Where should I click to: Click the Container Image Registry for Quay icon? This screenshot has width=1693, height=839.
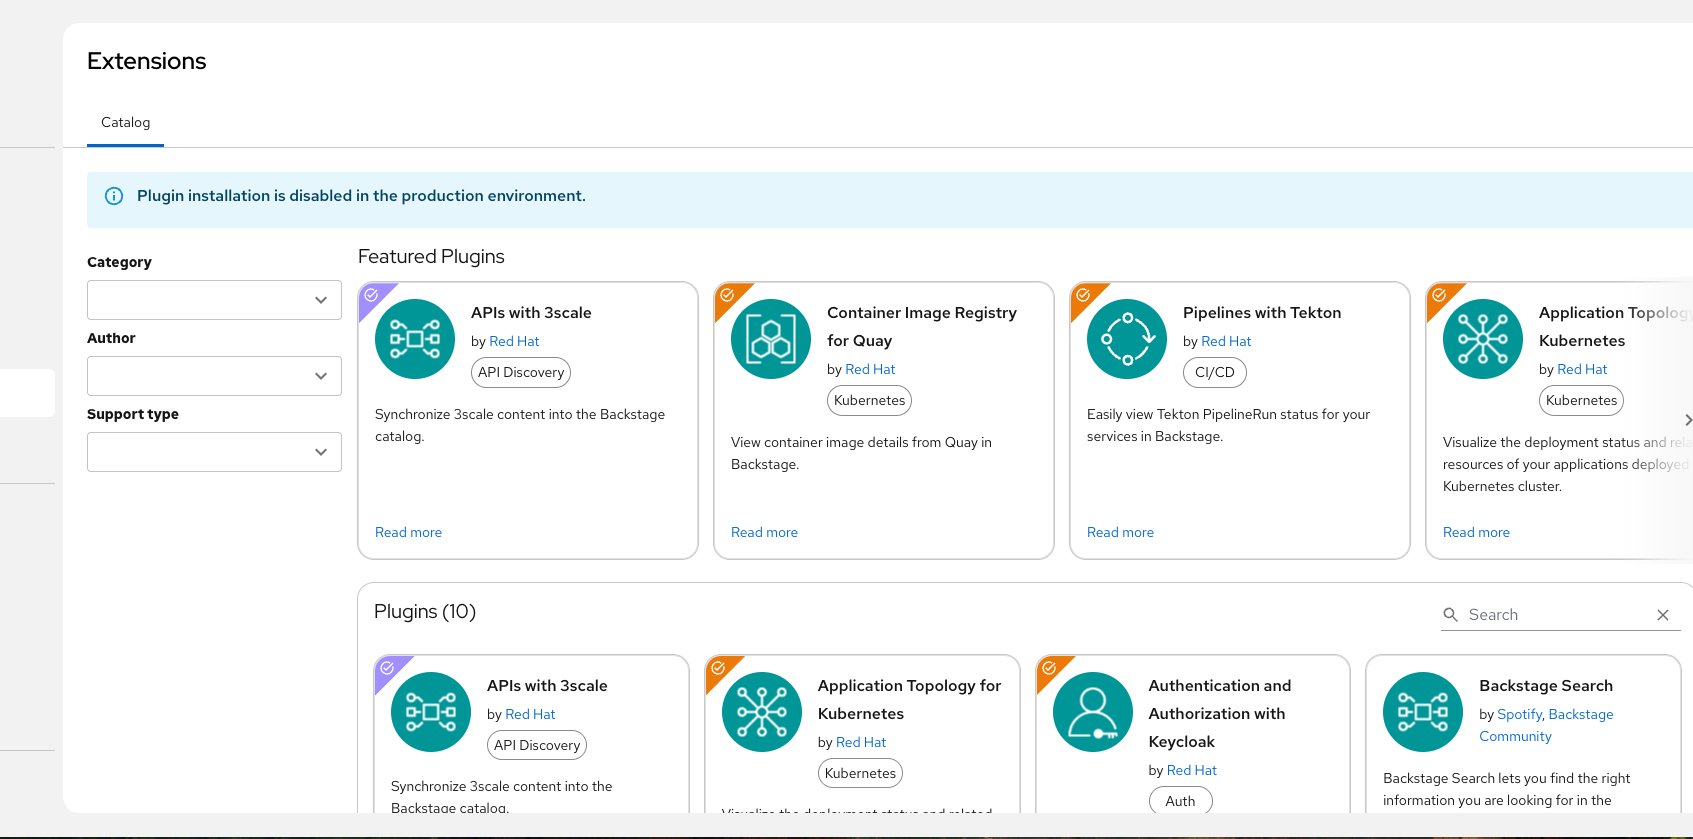771,339
